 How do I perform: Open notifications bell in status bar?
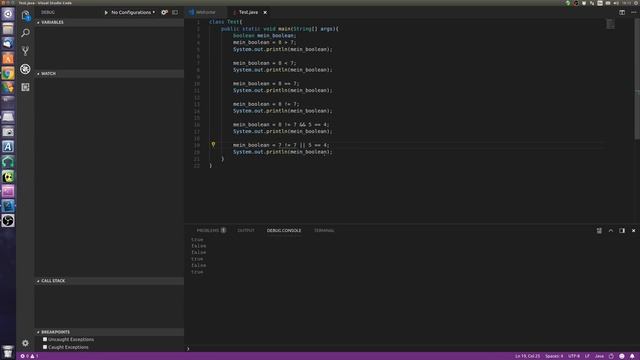(x=632, y=356)
